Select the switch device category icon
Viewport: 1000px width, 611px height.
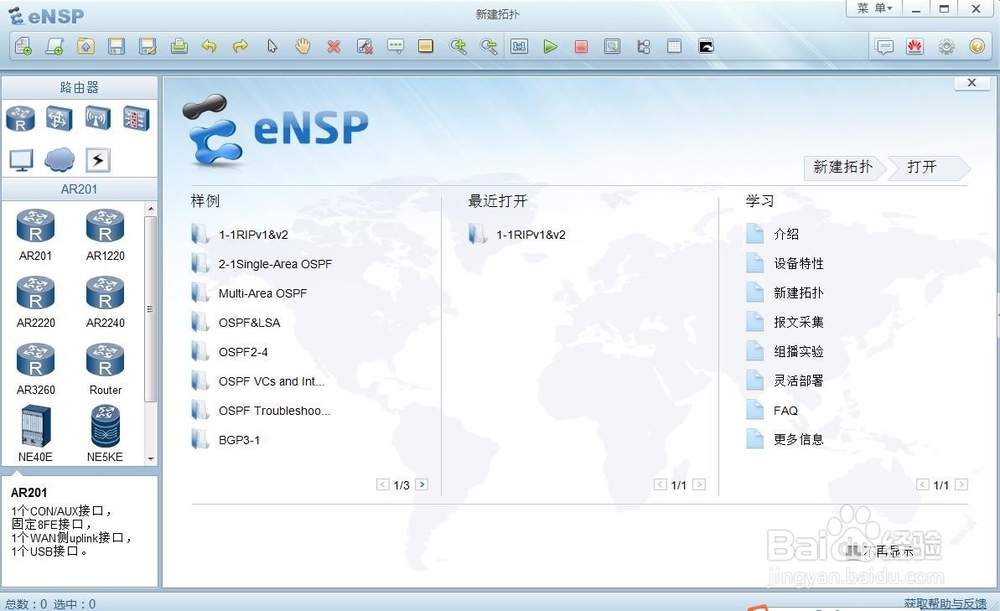59,119
